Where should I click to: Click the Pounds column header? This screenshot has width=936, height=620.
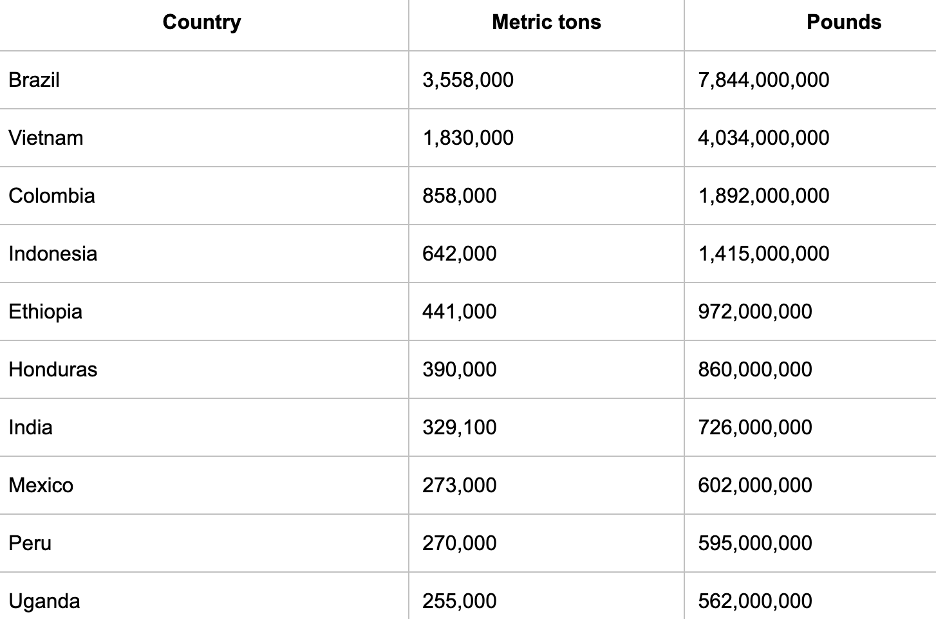(x=844, y=23)
